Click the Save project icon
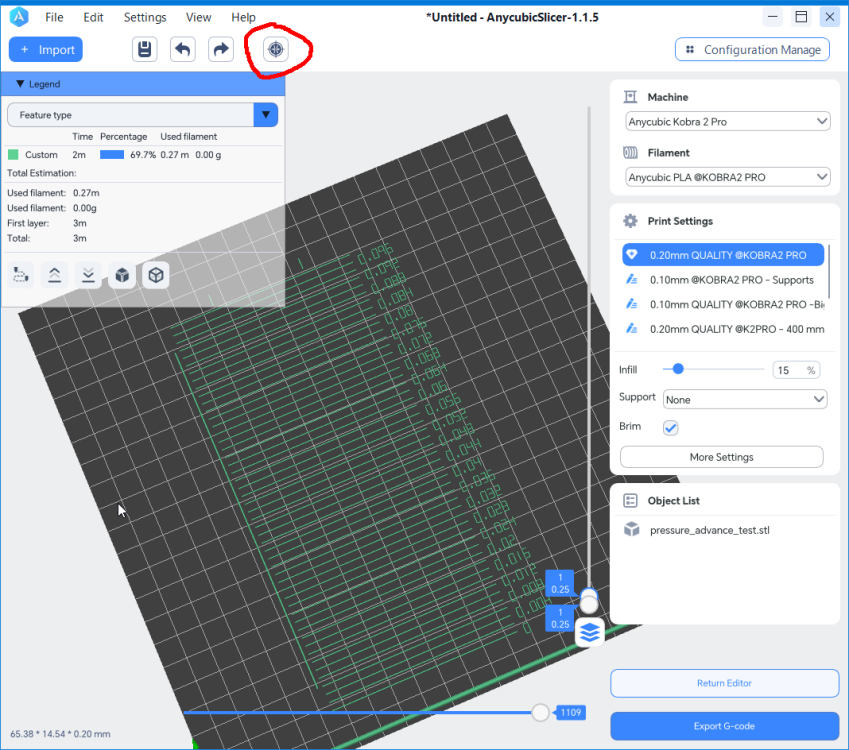The height and width of the screenshot is (750, 849). [145, 49]
